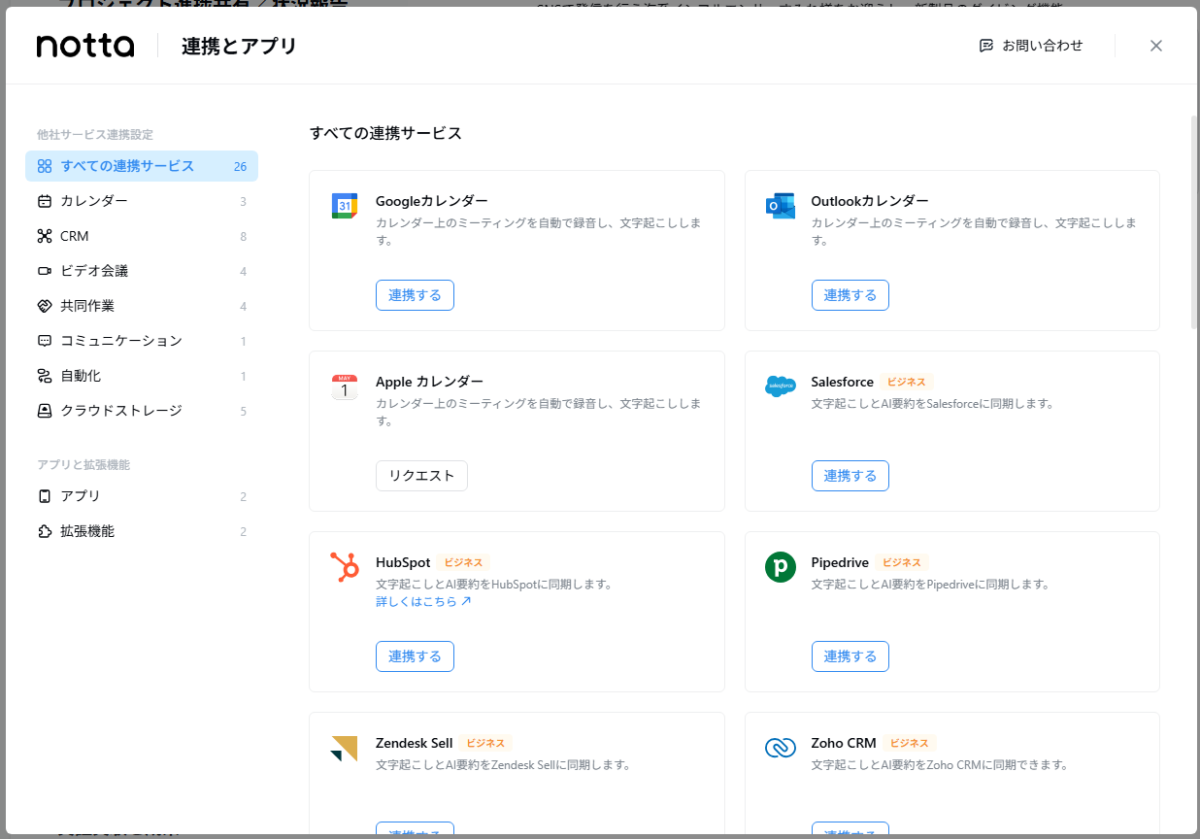This screenshot has height=839, width=1200.
Task: Open the HubSpot 詳しくはこちら link
Action: [423, 602]
